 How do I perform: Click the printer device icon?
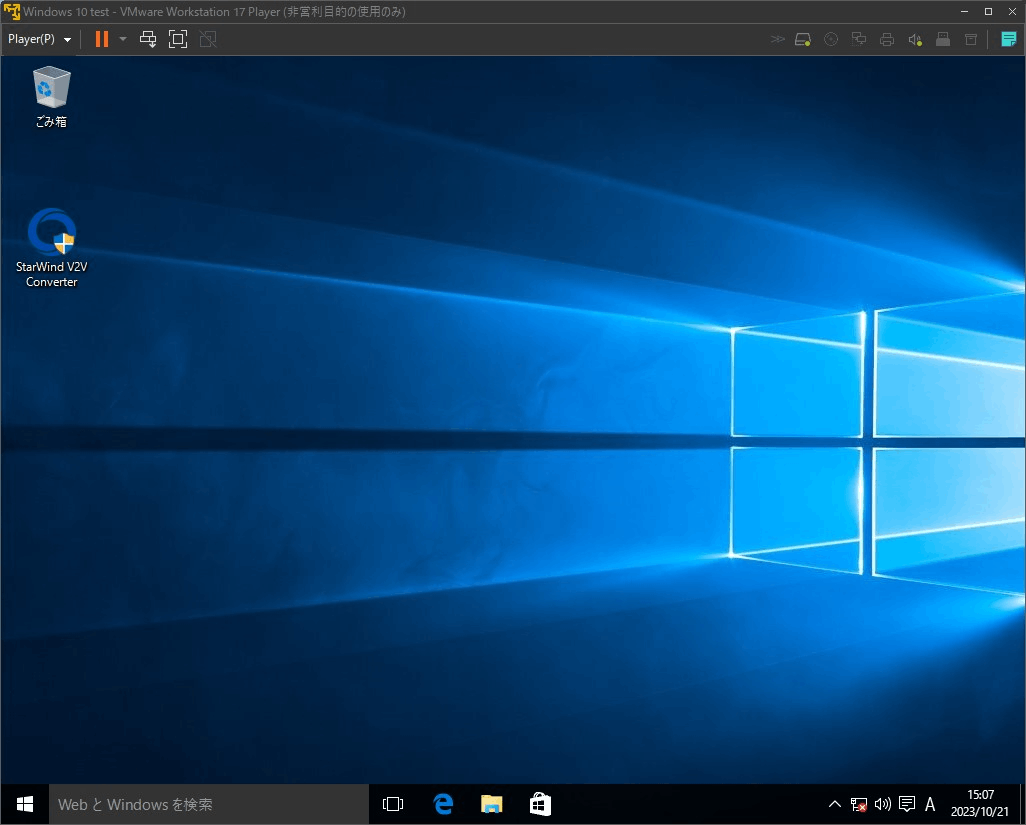(x=887, y=39)
